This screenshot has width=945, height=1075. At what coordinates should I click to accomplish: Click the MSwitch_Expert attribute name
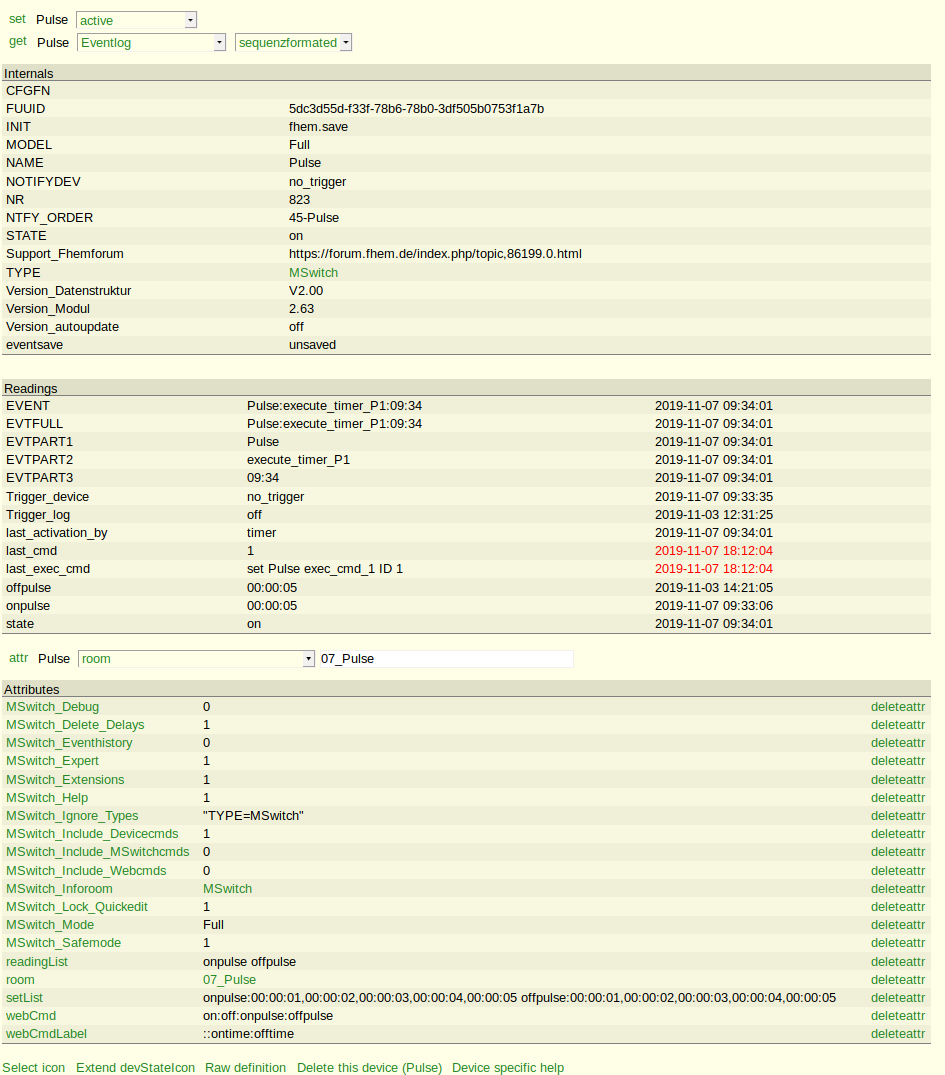tap(53, 761)
